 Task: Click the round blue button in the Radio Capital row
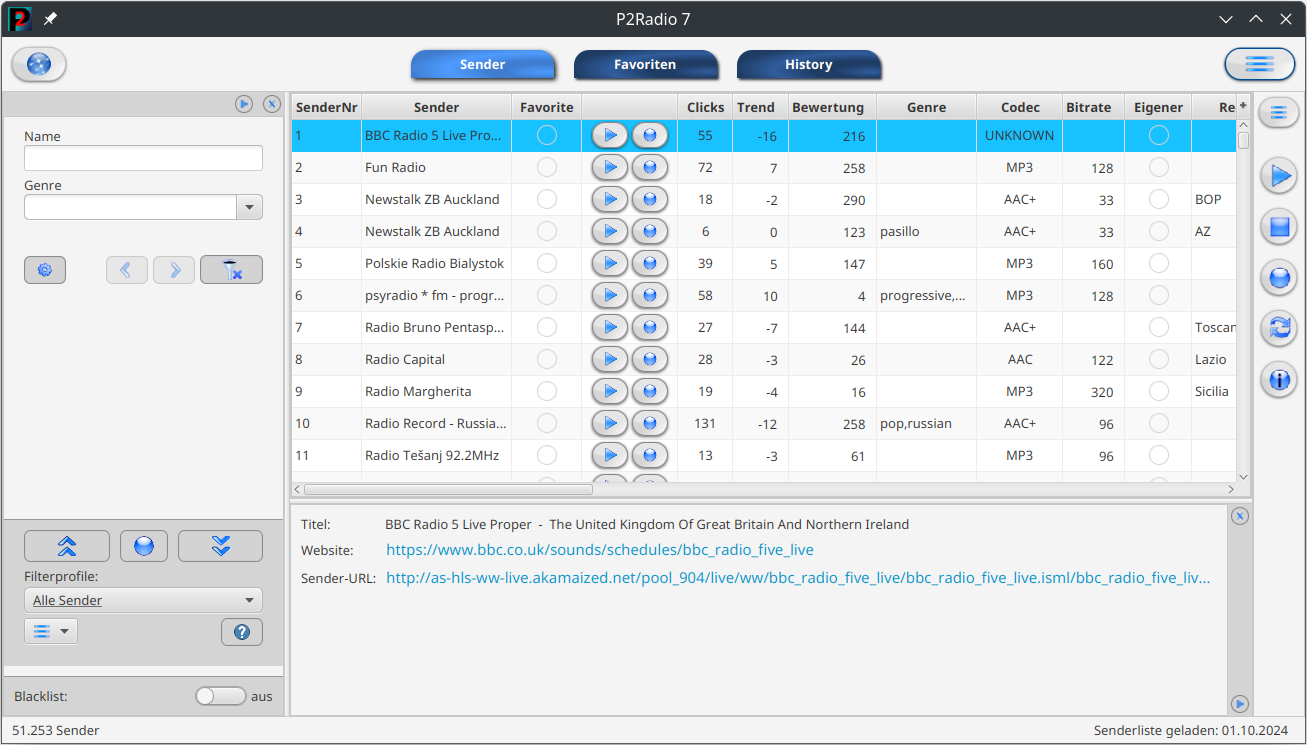pyautogui.click(x=650, y=359)
